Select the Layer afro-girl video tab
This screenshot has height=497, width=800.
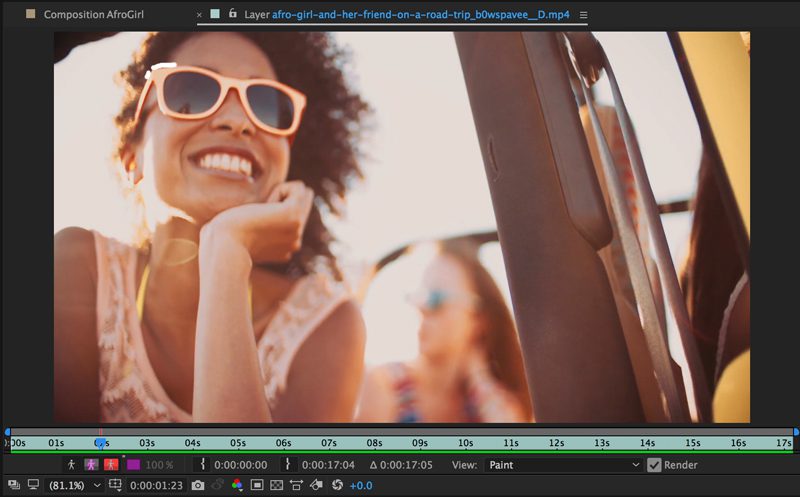coord(410,15)
